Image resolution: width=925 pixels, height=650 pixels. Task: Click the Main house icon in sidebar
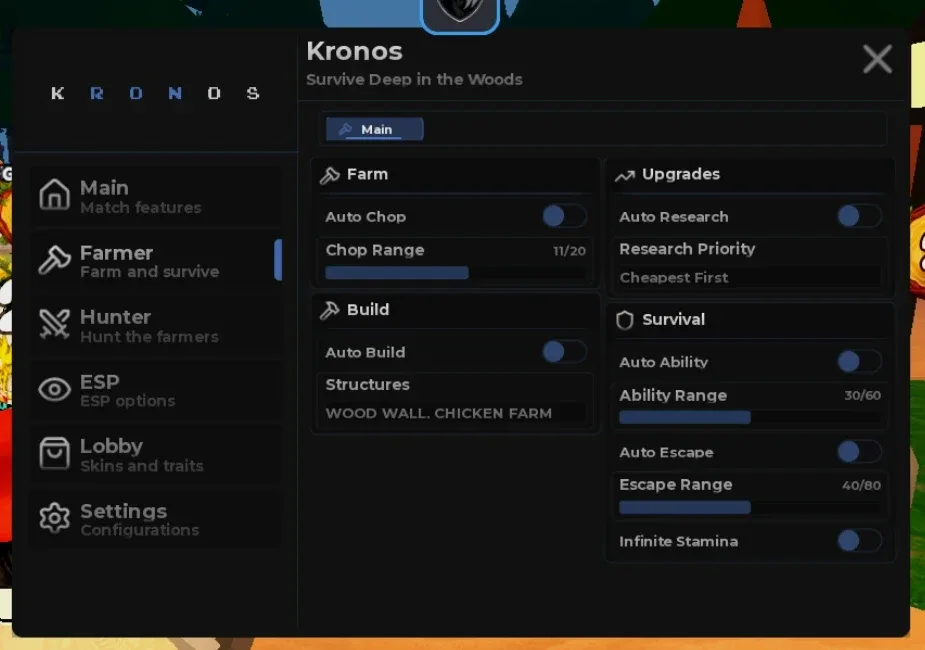54,194
